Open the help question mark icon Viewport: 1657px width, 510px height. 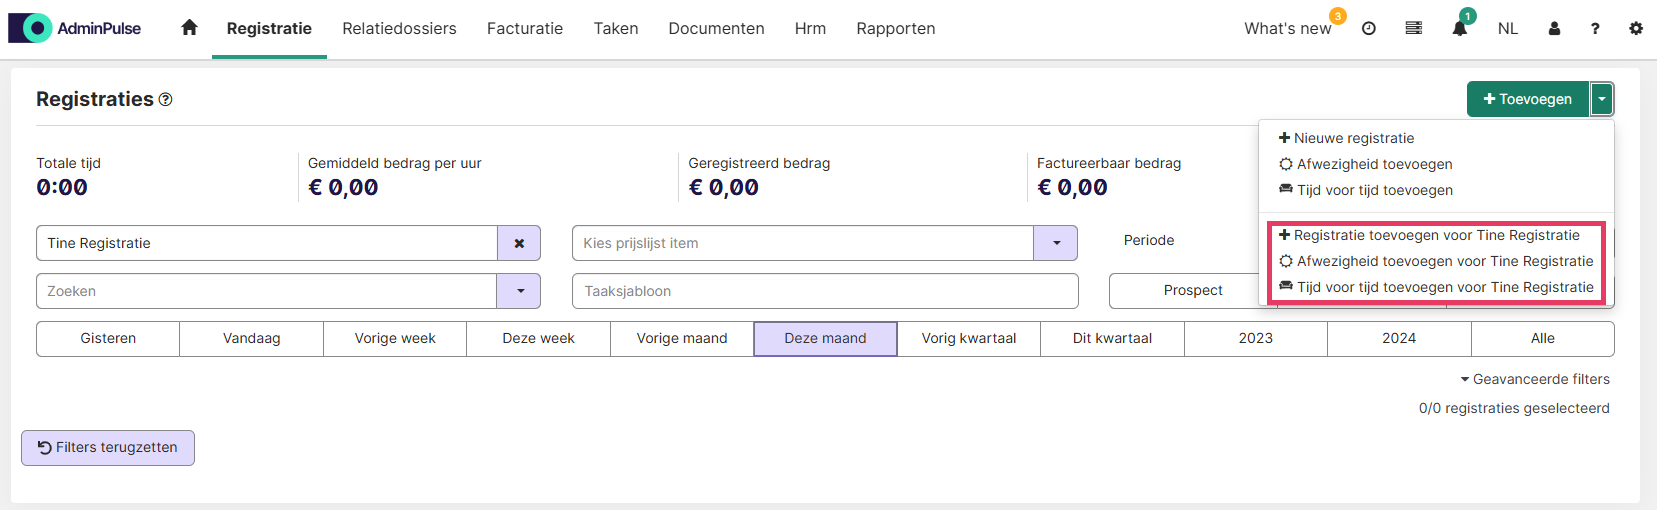tap(1595, 29)
